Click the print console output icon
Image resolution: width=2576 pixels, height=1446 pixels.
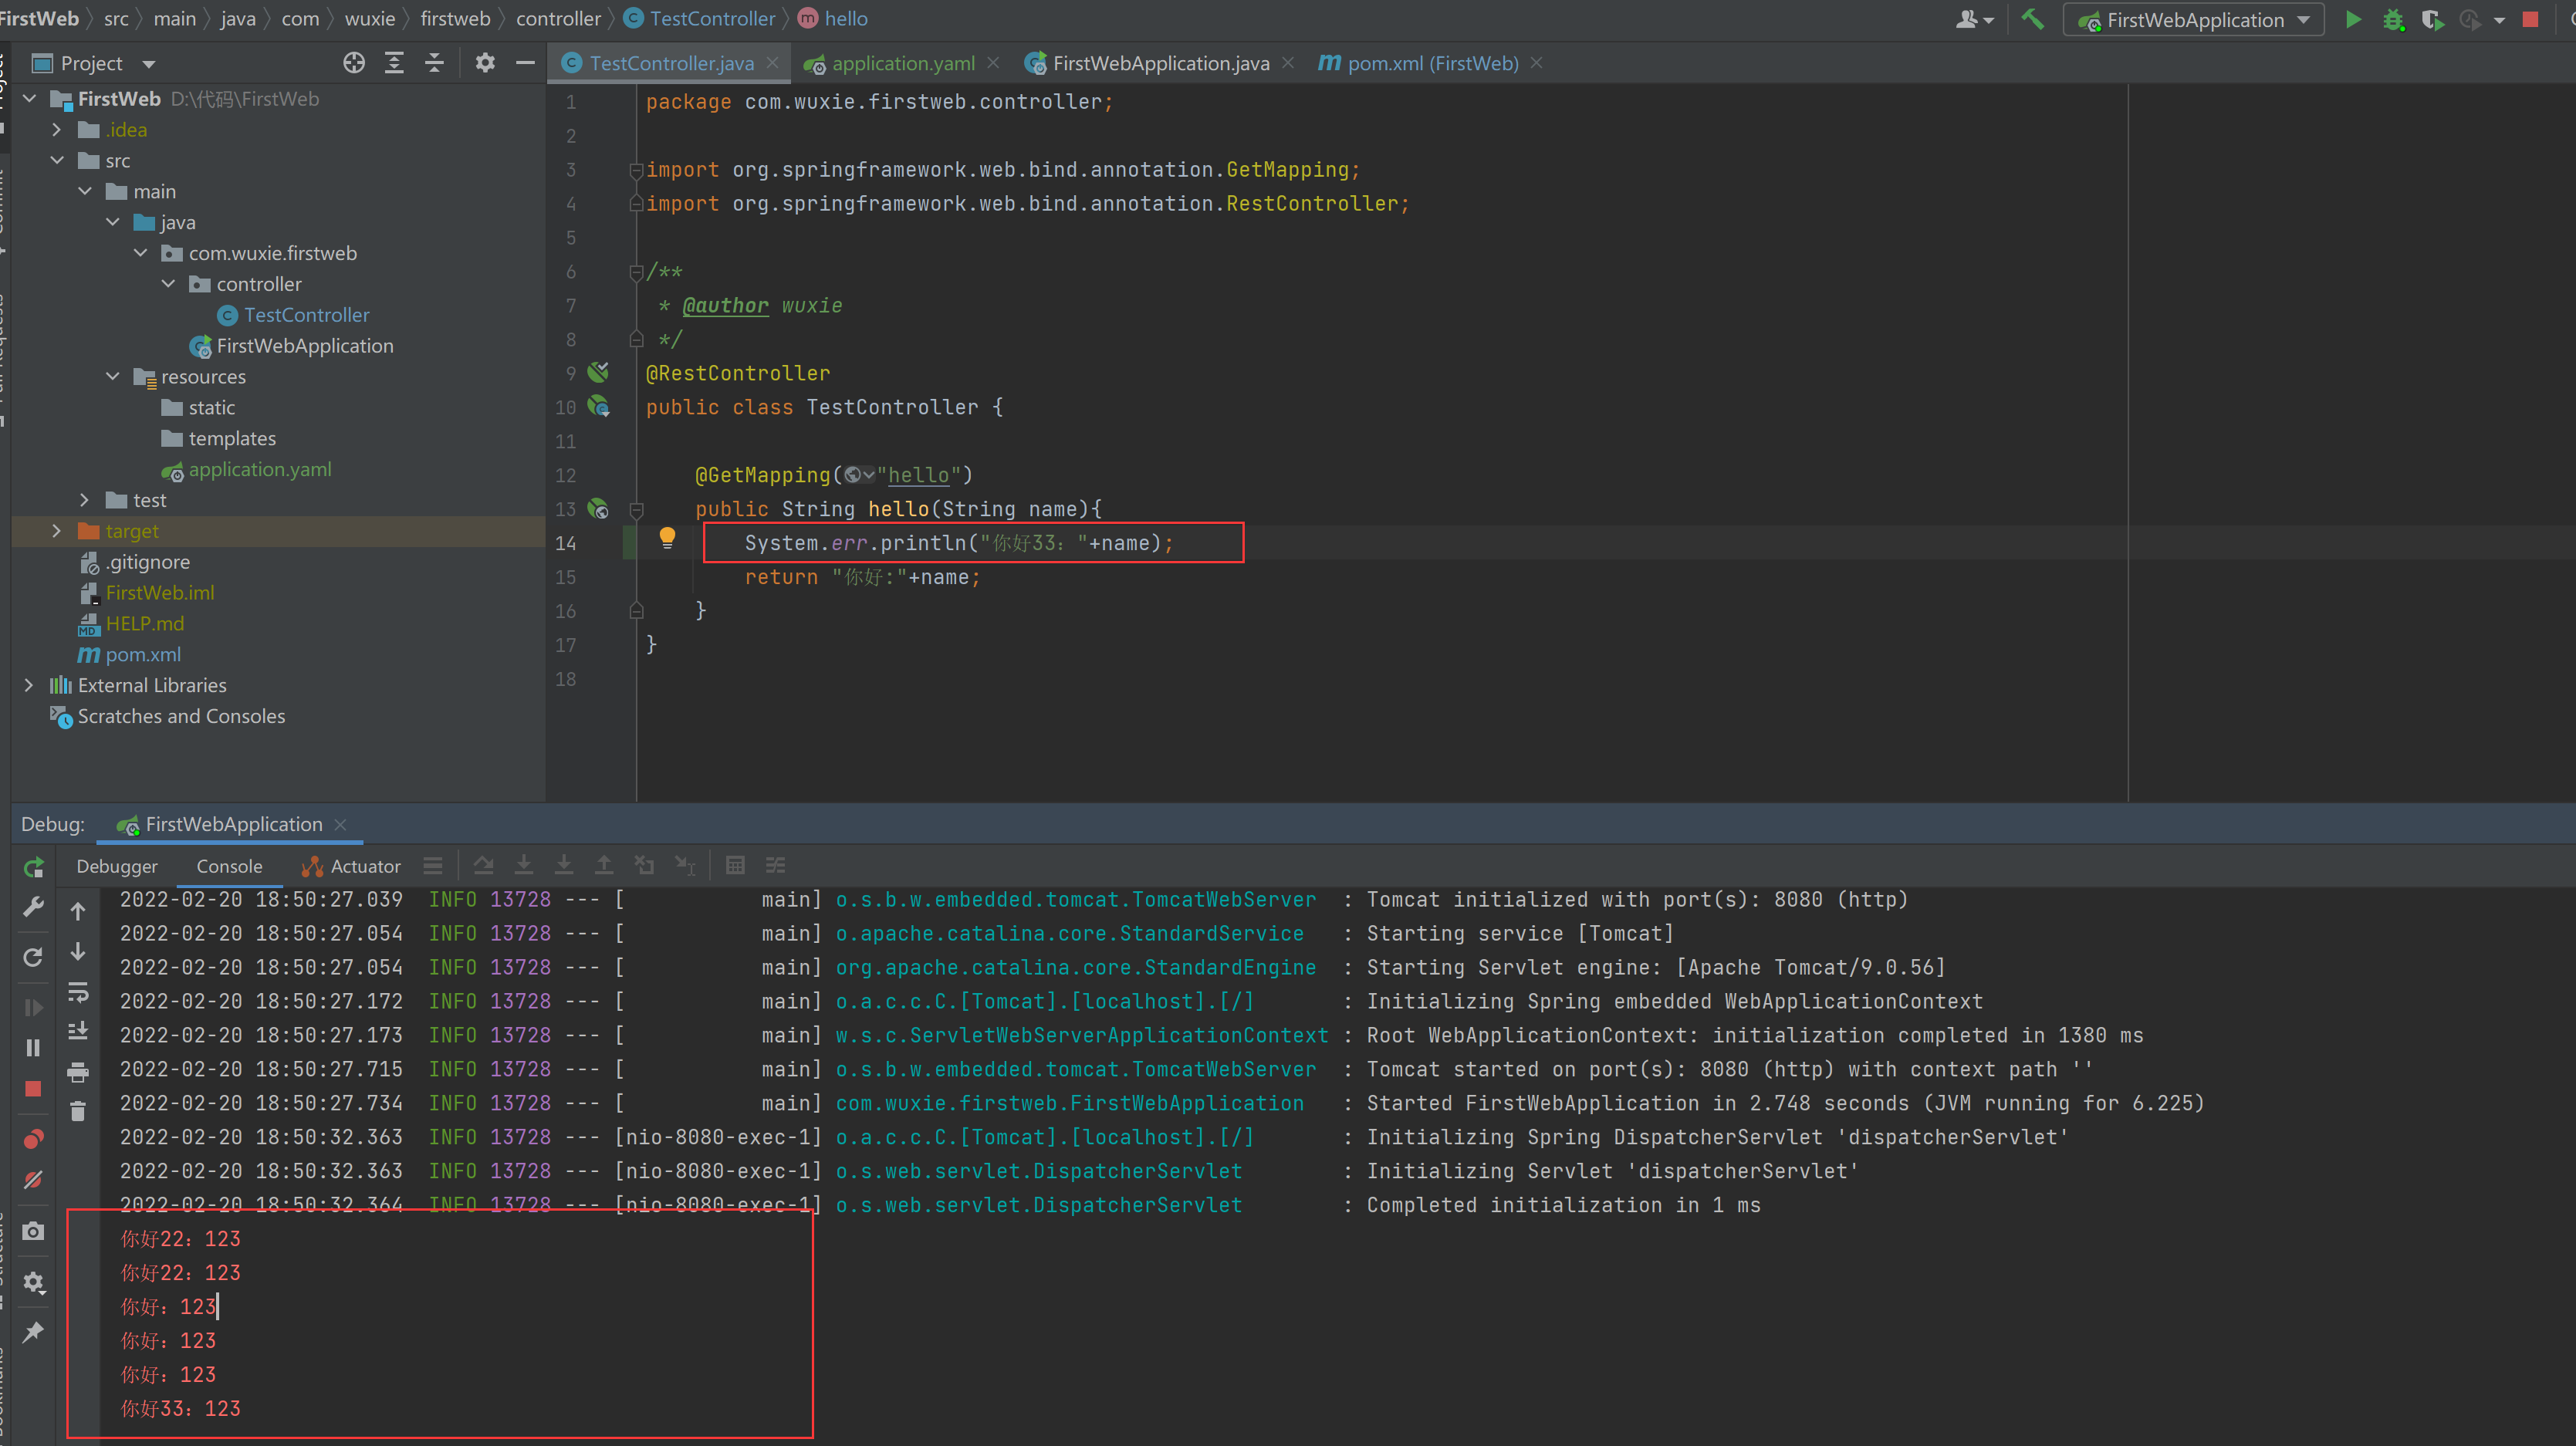(x=78, y=1072)
